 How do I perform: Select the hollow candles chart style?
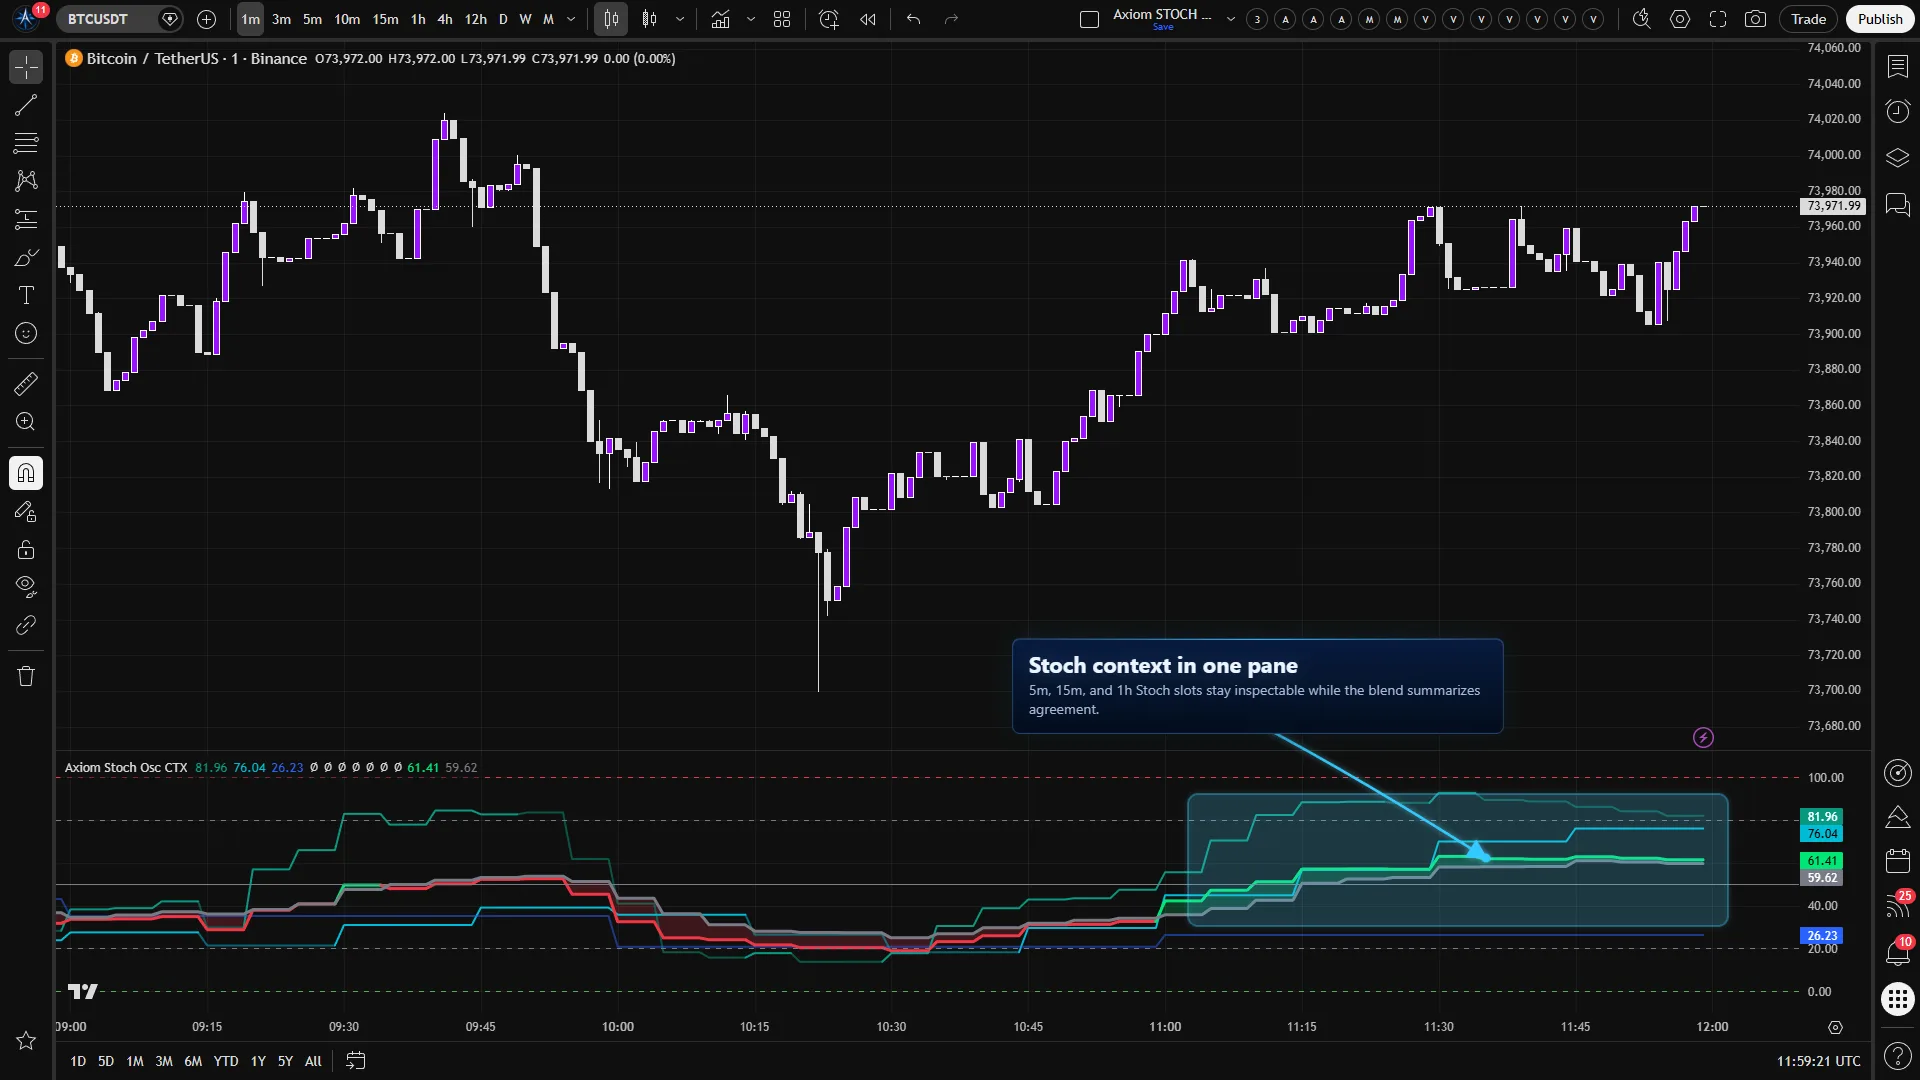click(x=650, y=19)
